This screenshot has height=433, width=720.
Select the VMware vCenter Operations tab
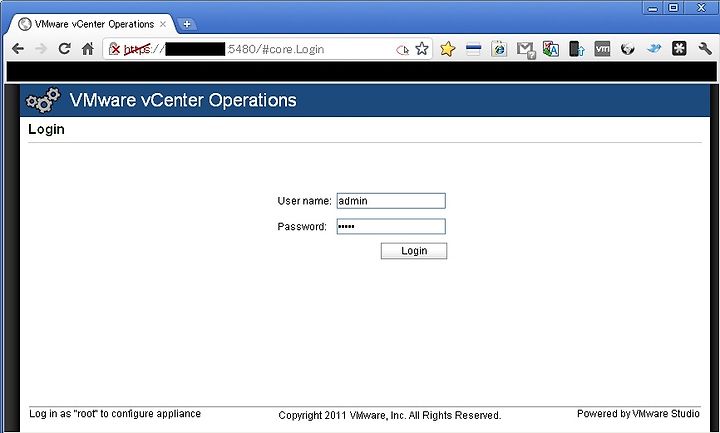92,24
